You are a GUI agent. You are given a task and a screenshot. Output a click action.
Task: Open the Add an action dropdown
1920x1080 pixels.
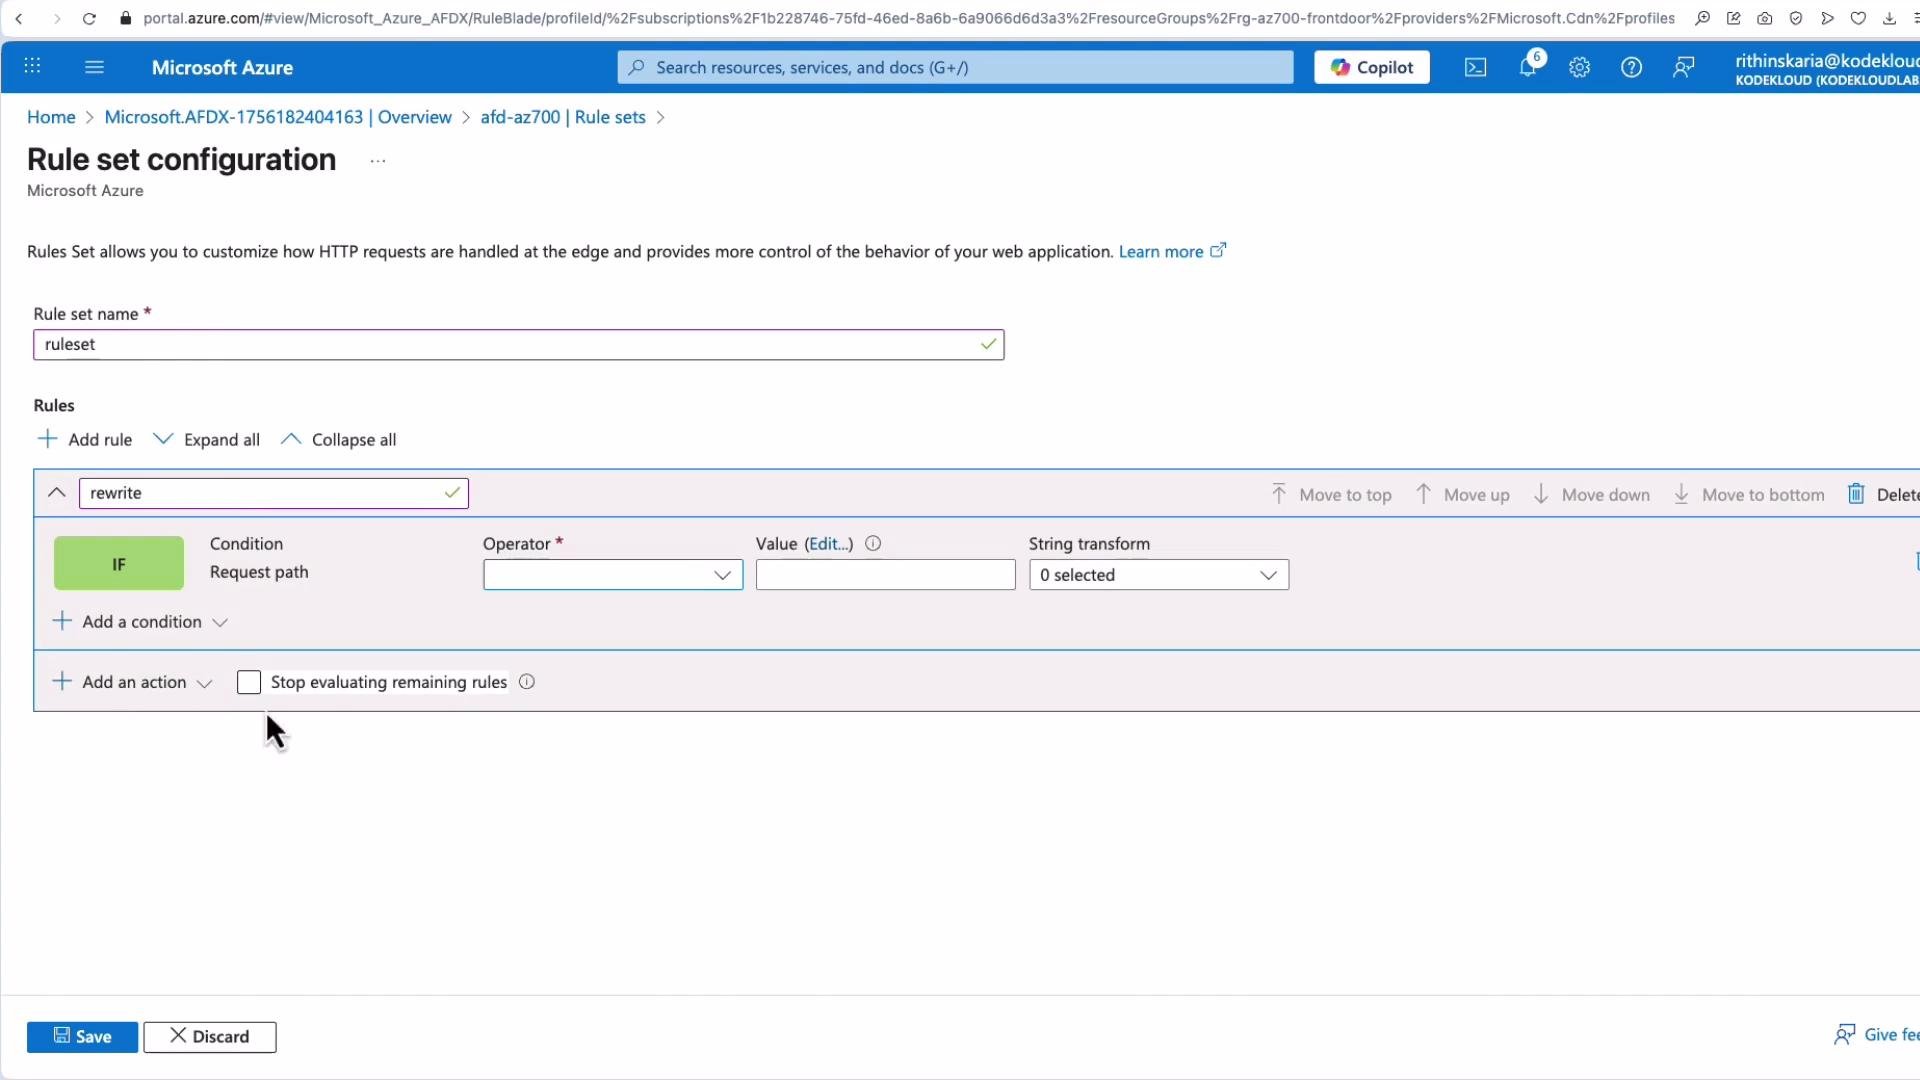click(x=132, y=682)
